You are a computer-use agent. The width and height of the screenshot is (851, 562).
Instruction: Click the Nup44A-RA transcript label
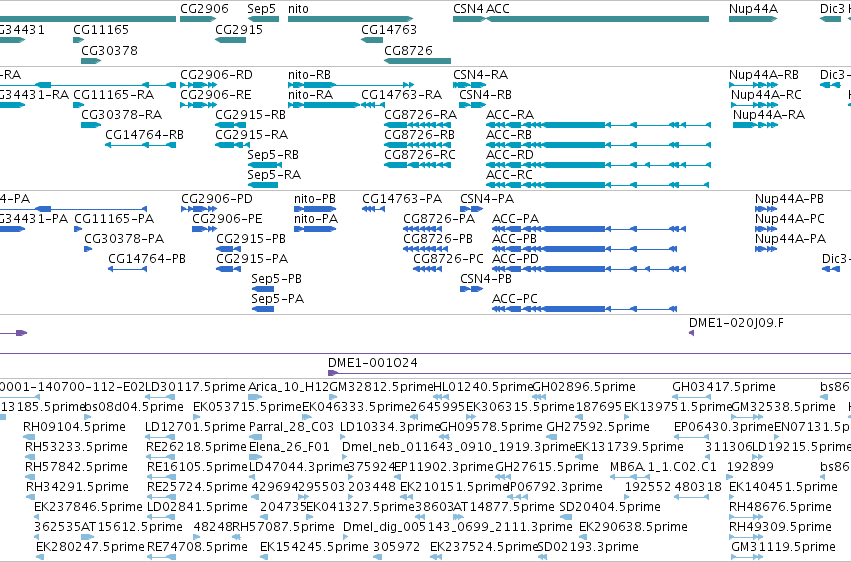point(769,114)
